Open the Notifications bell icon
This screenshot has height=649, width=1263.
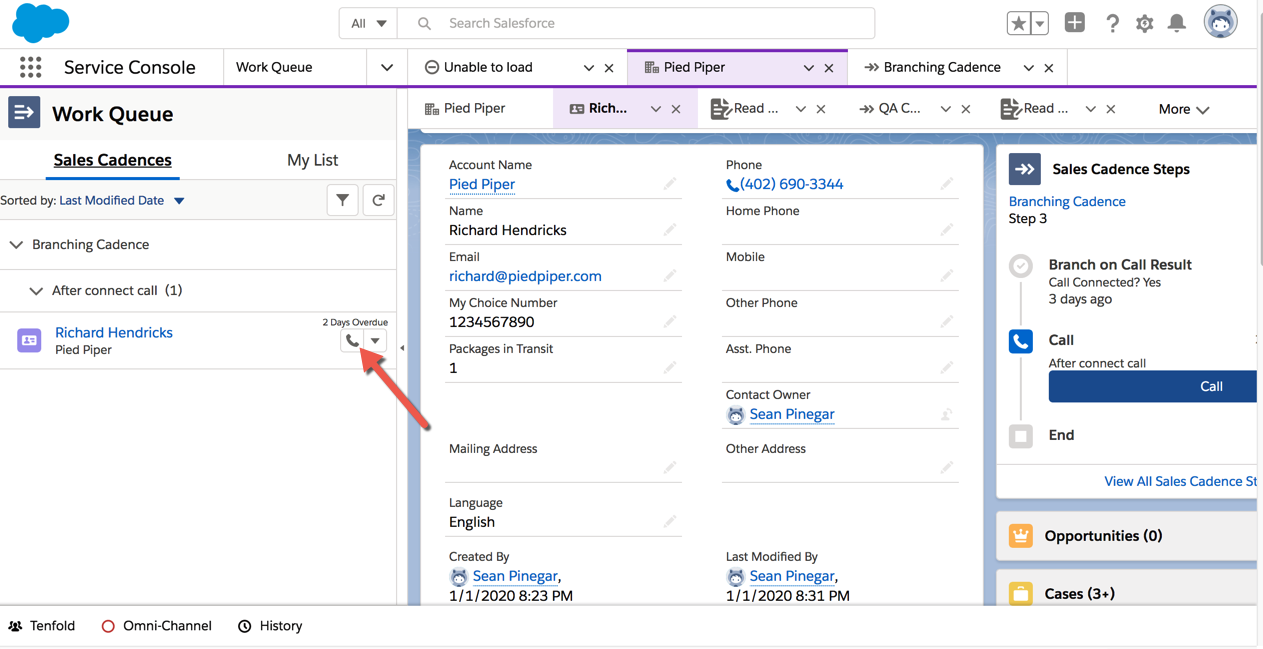(x=1177, y=23)
